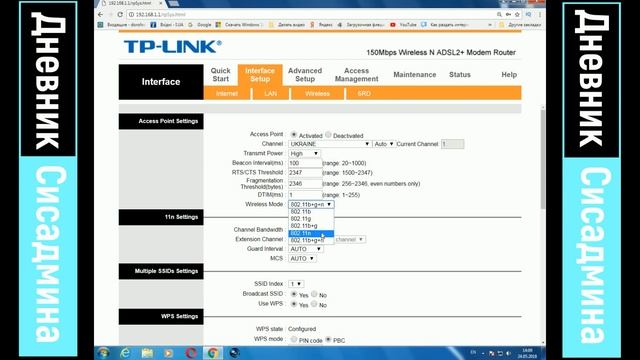Click the volume icon in system tray
This screenshot has width=640, height=360.
[509, 353]
